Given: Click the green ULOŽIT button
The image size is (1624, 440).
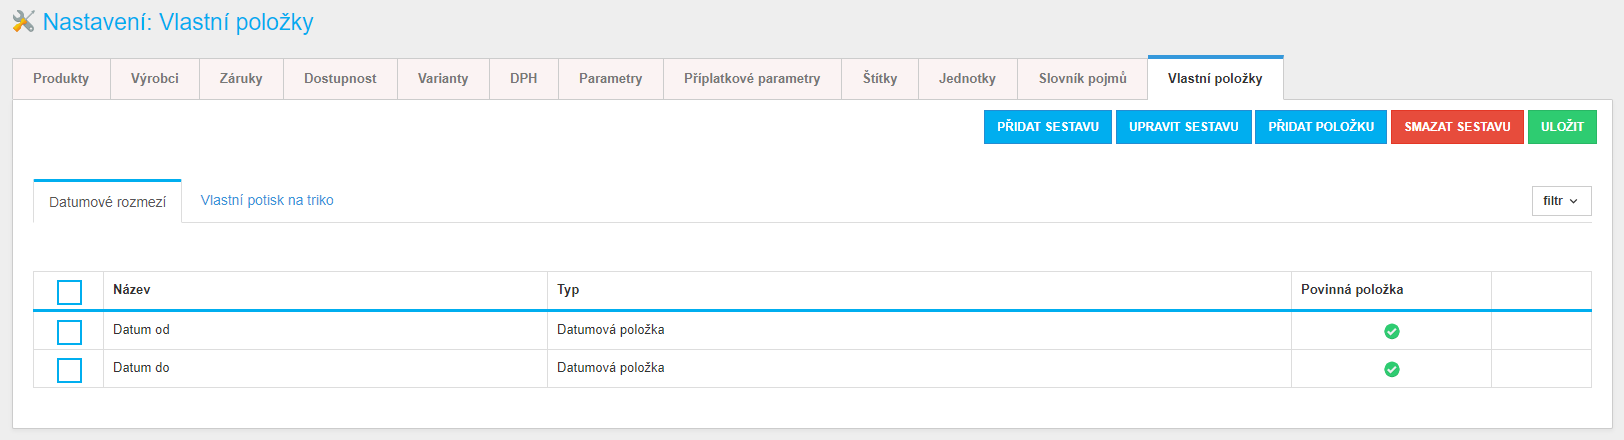Looking at the screenshot, I should click(x=1562, y=127).
